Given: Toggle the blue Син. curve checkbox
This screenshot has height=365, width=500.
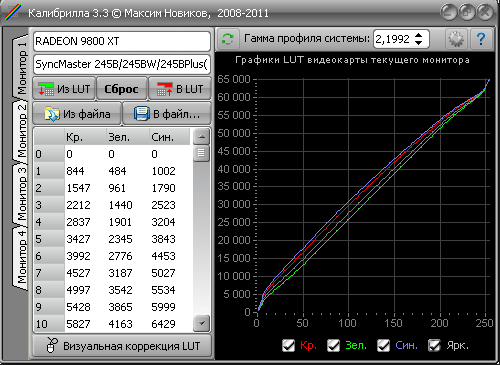Looking at the screenshot, I should (383, 346).
